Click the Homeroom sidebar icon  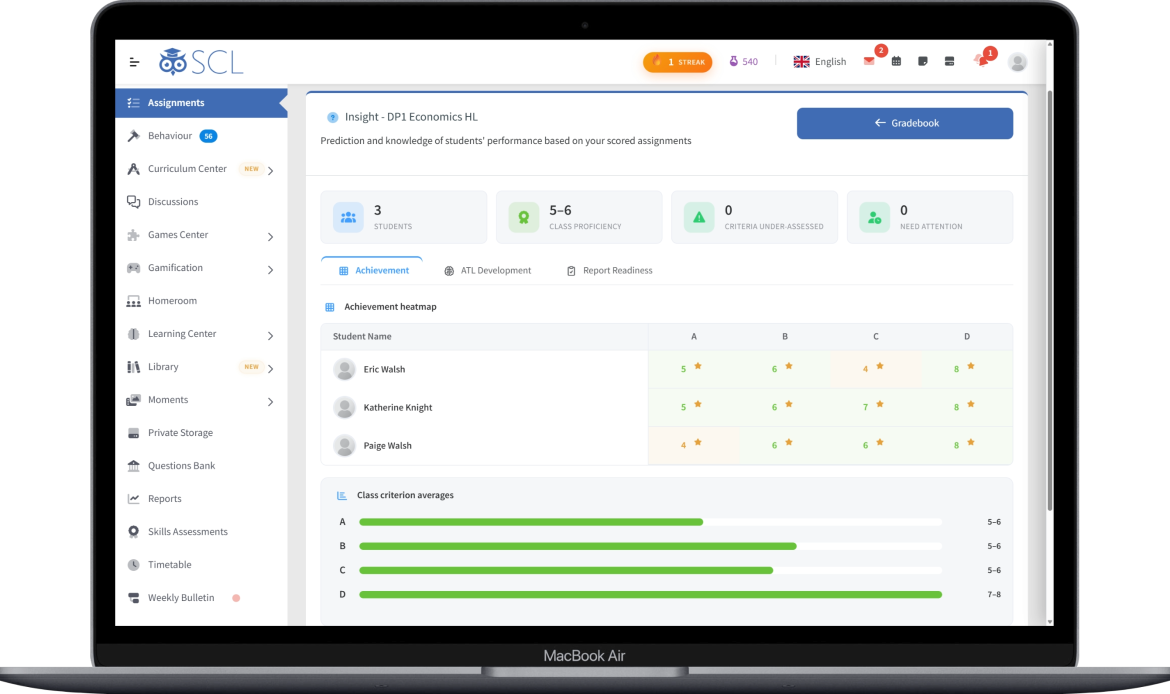(134, 301)
